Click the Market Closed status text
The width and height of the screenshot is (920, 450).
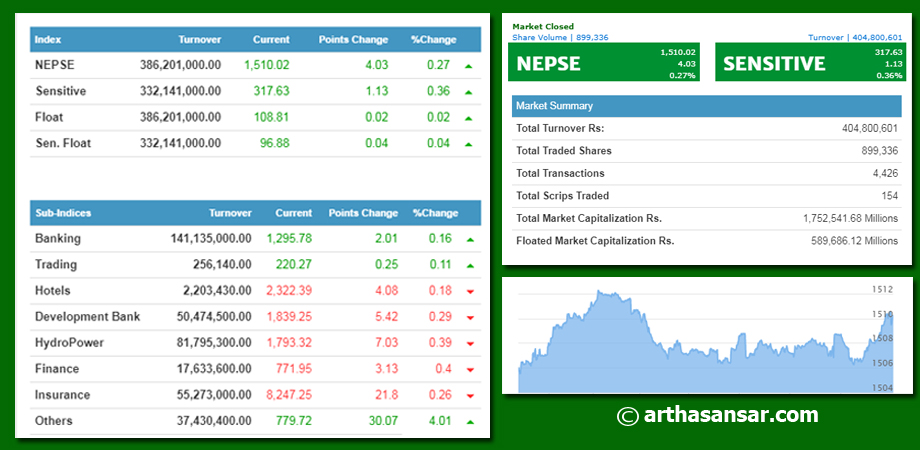[543, 26]
